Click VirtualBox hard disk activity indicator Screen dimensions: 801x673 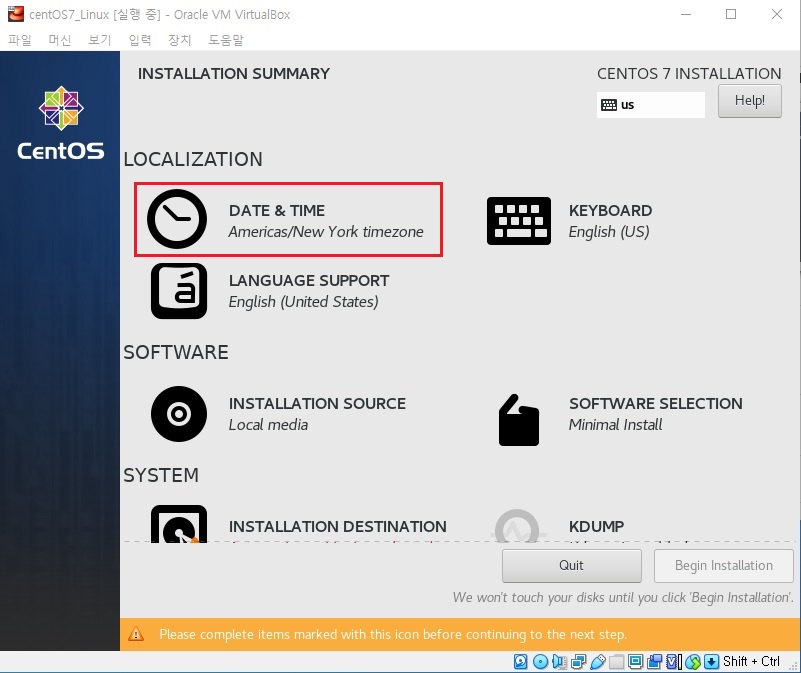pyautogui.click(x=521, y=661)
